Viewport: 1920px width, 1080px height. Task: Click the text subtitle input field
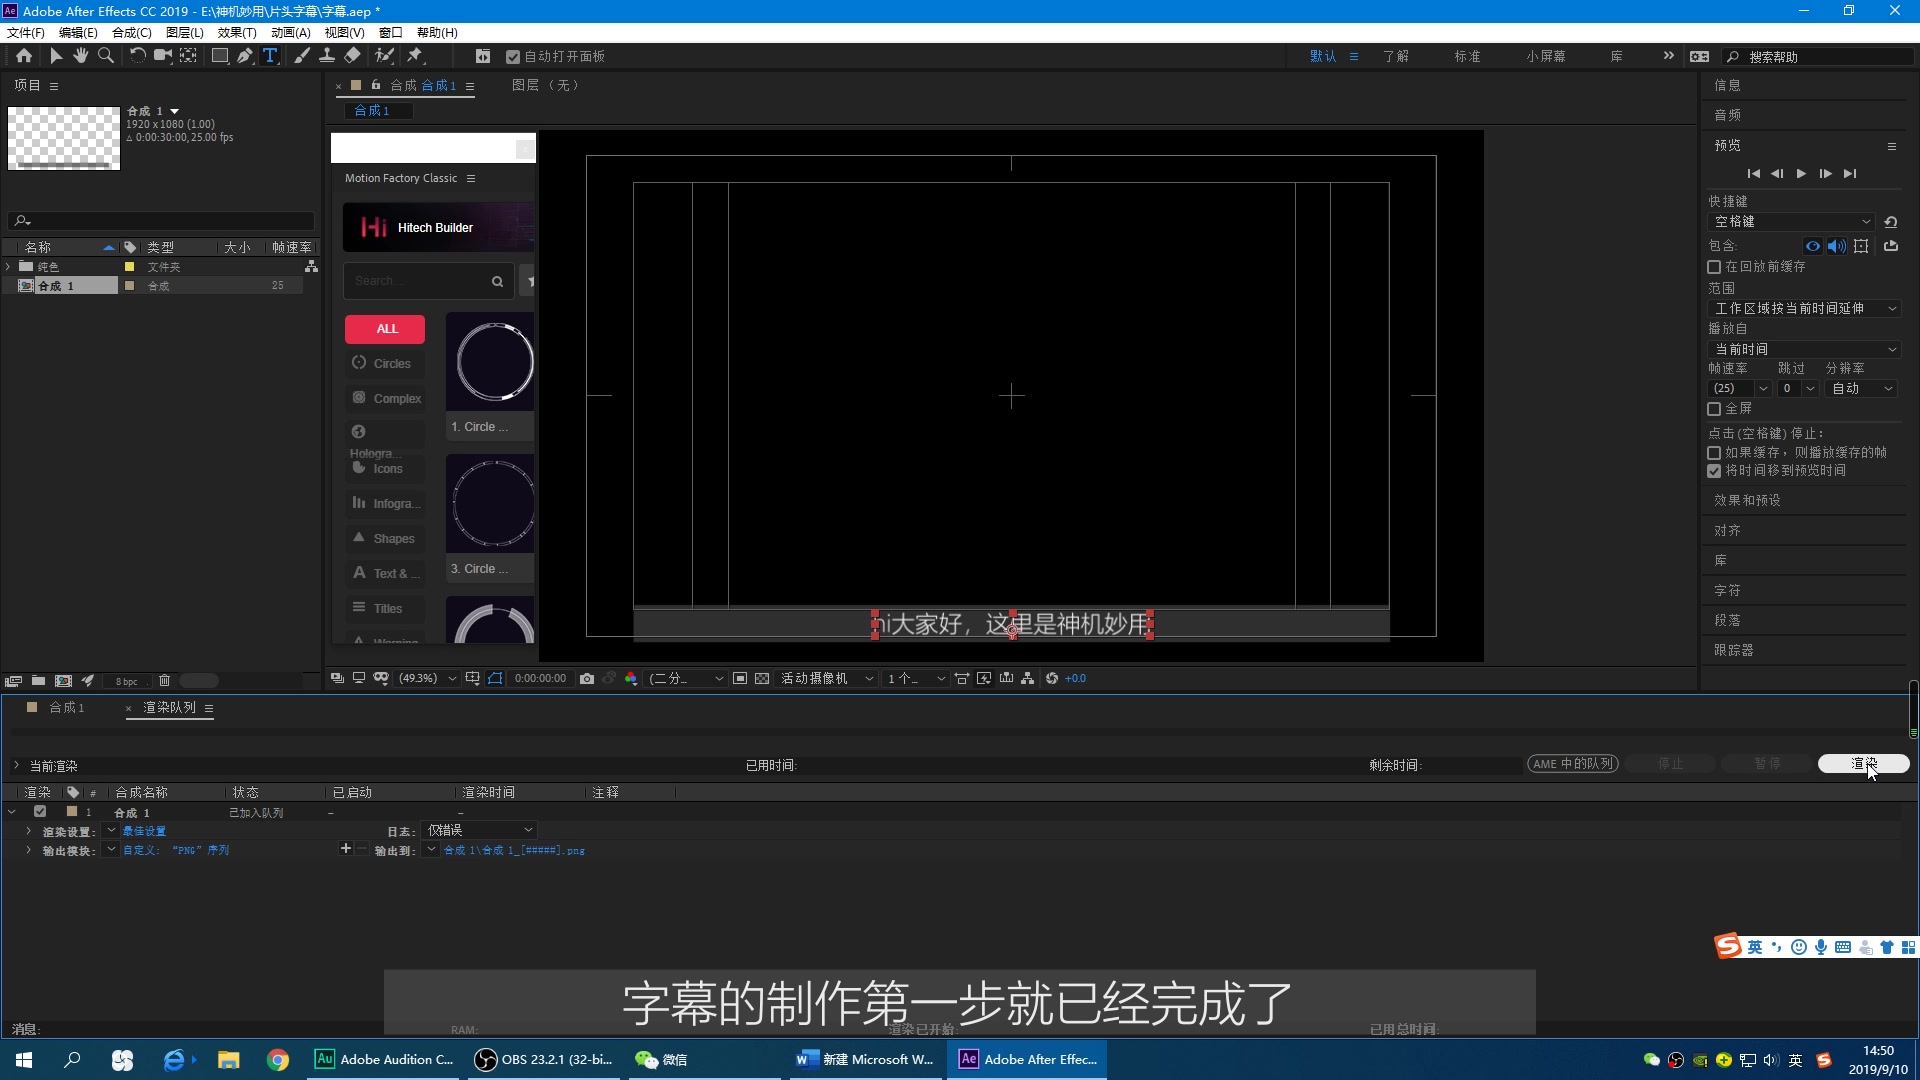pos(1010,622)
